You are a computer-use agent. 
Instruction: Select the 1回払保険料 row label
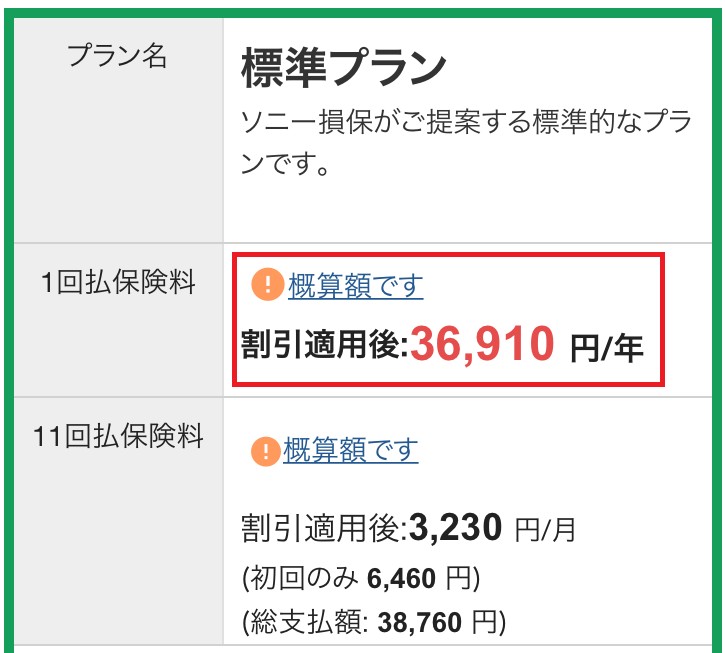click(x=119, y=284)
